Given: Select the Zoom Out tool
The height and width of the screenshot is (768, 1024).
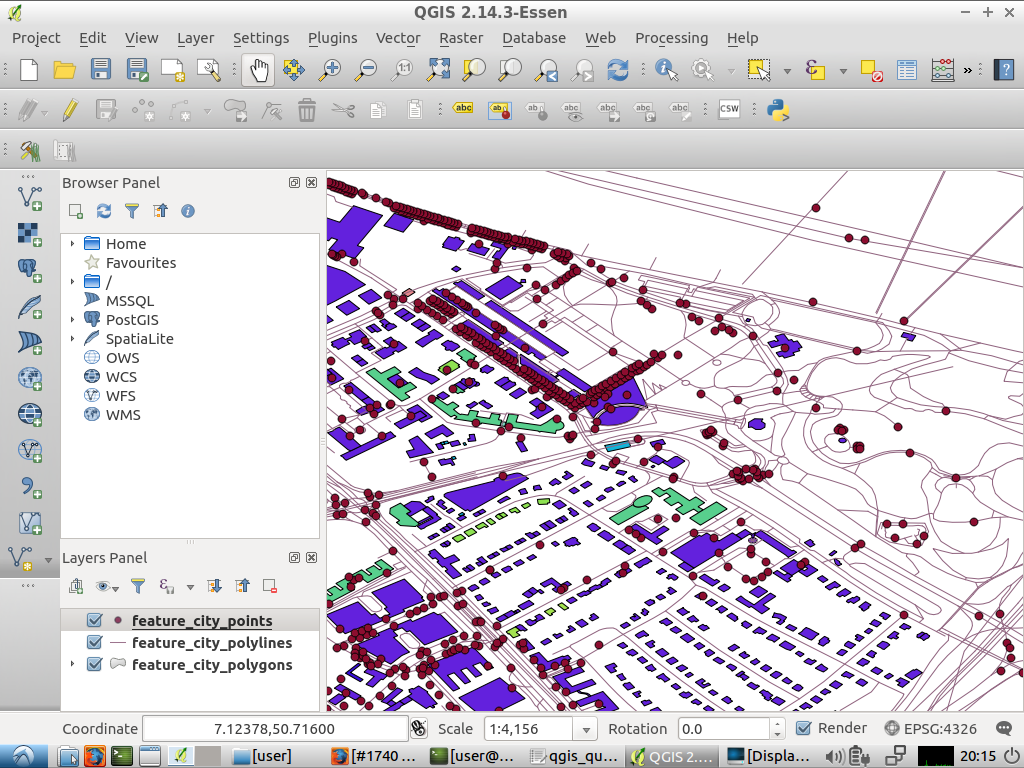Looking at the screenshot, I should [366, 69].
